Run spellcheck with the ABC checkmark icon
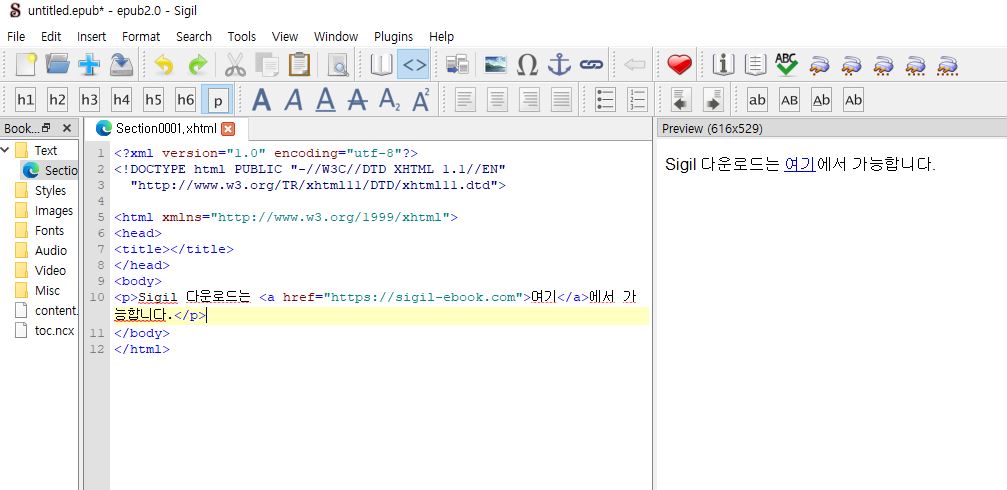 tap(787, 64)
